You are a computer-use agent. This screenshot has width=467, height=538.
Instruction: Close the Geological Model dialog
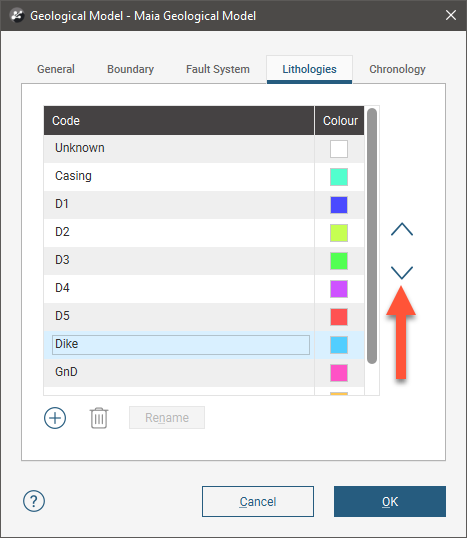coord(451,15)
